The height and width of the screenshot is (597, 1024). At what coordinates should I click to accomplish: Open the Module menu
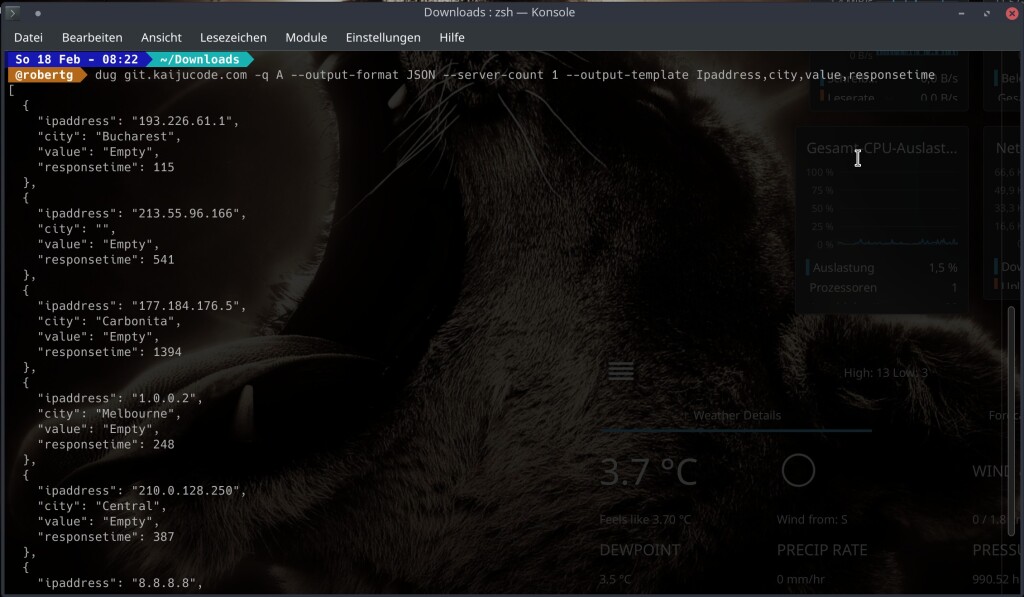[306, 38]
